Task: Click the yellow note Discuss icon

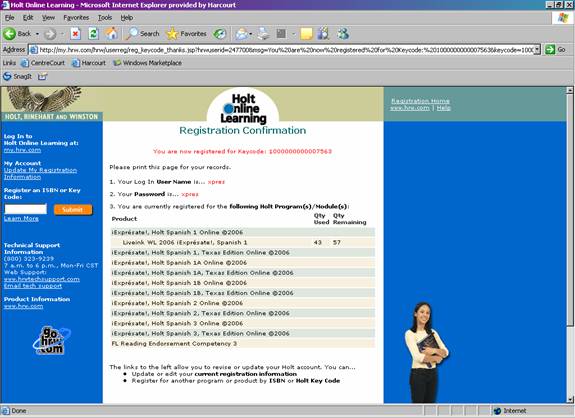Action: pyautogui.click(x=306, y=34)
